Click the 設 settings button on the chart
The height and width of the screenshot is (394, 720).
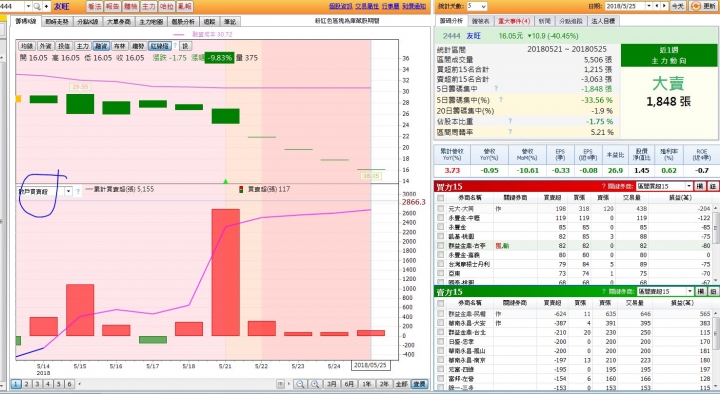[185, 46]
